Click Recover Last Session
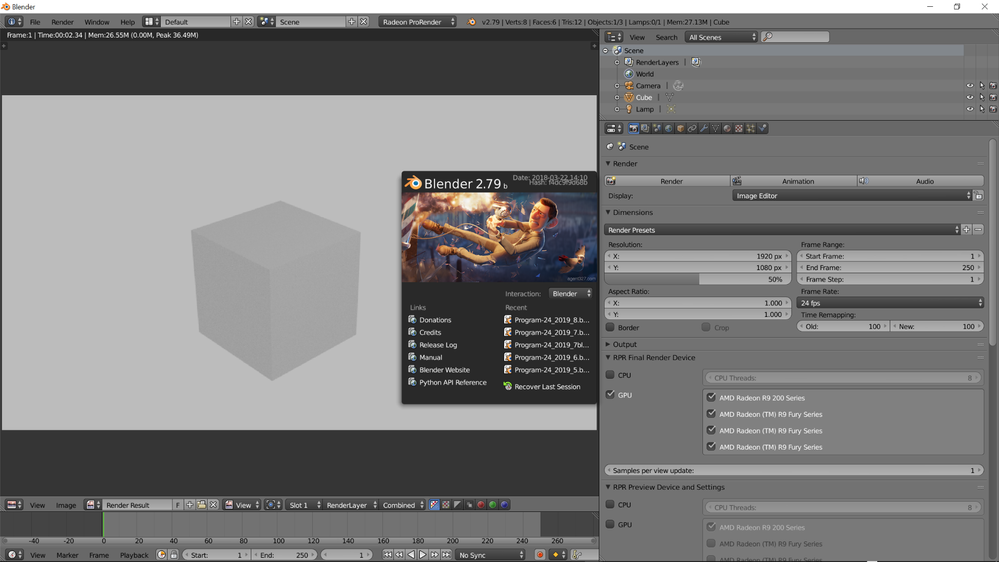The image size is (999, 562). pyautogui.click(x=547, y=386)
